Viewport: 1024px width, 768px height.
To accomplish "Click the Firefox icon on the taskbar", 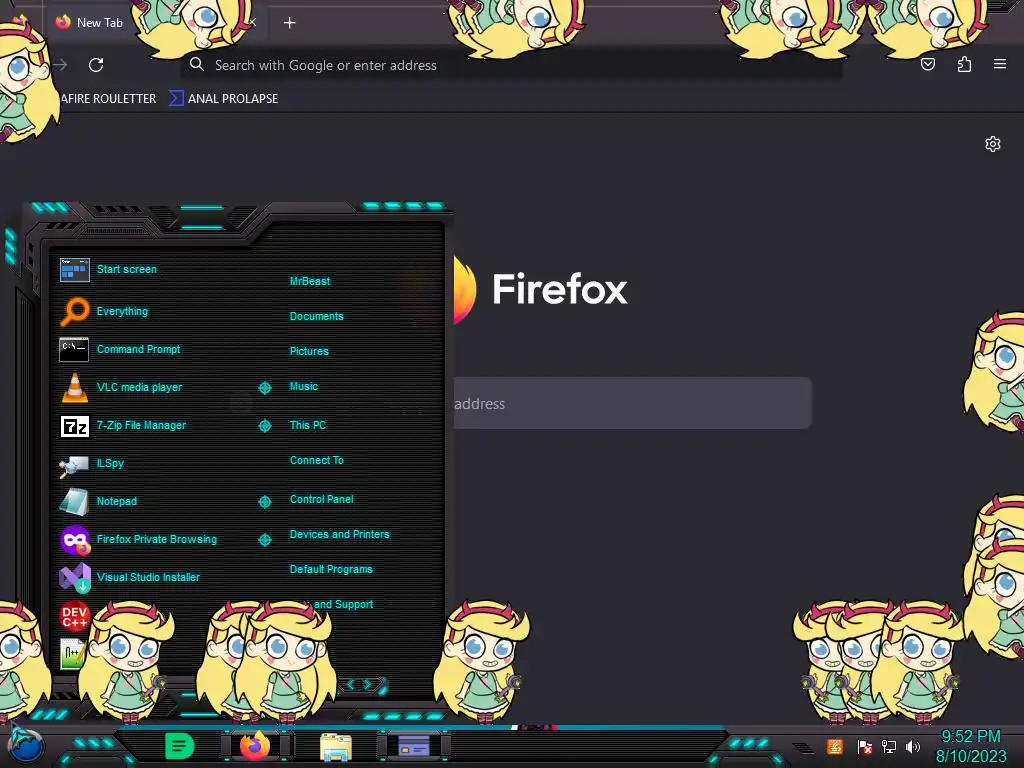I will tap(255, 745).
